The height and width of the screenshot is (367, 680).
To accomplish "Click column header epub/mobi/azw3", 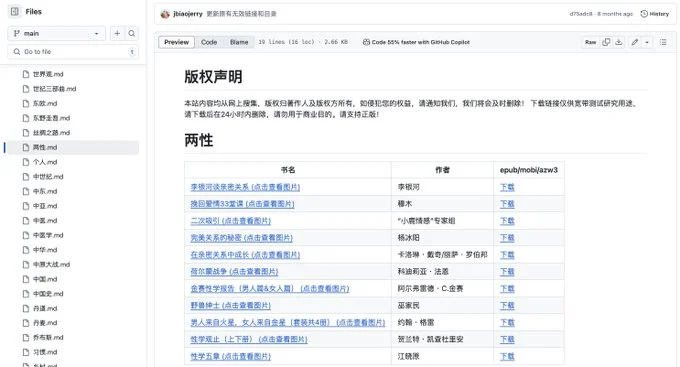I will coord(529,170).
